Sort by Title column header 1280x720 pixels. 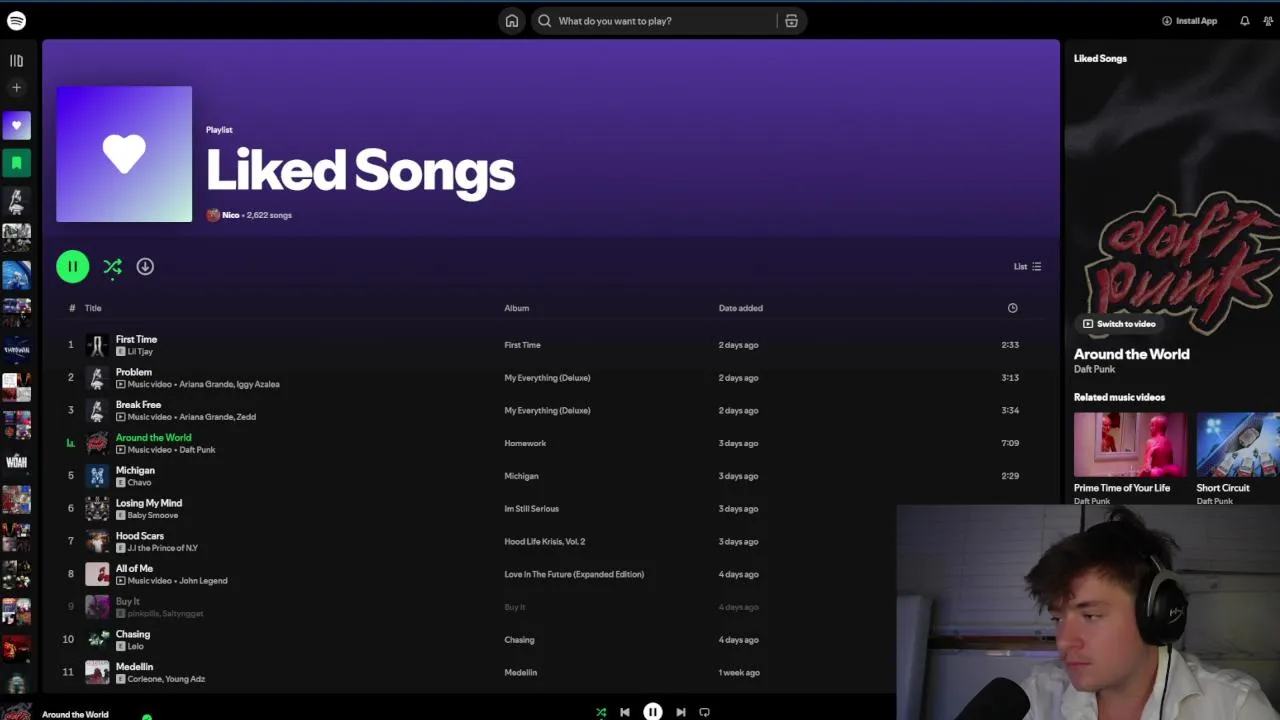(x=93, y=308)
